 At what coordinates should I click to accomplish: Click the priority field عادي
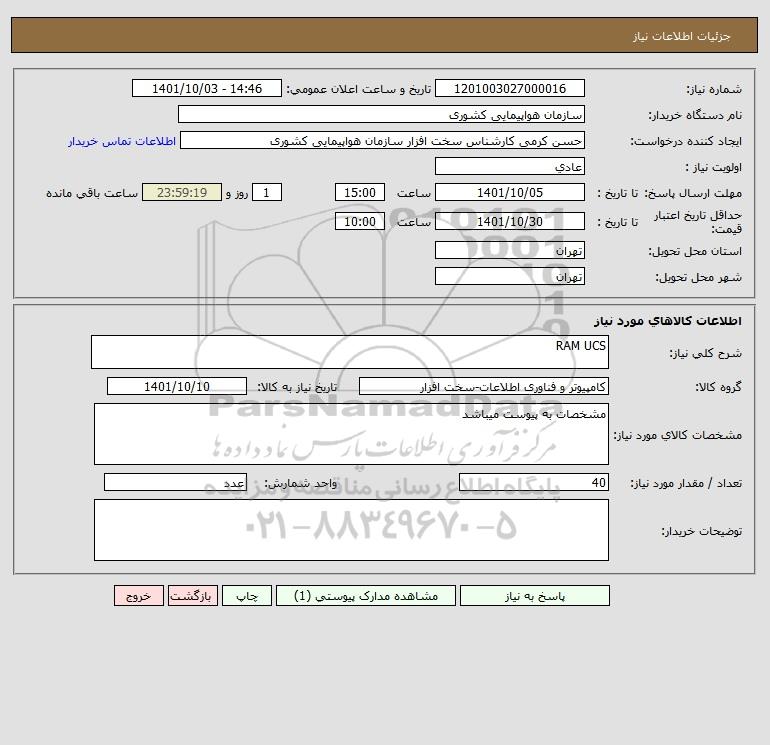pos(510,166)
